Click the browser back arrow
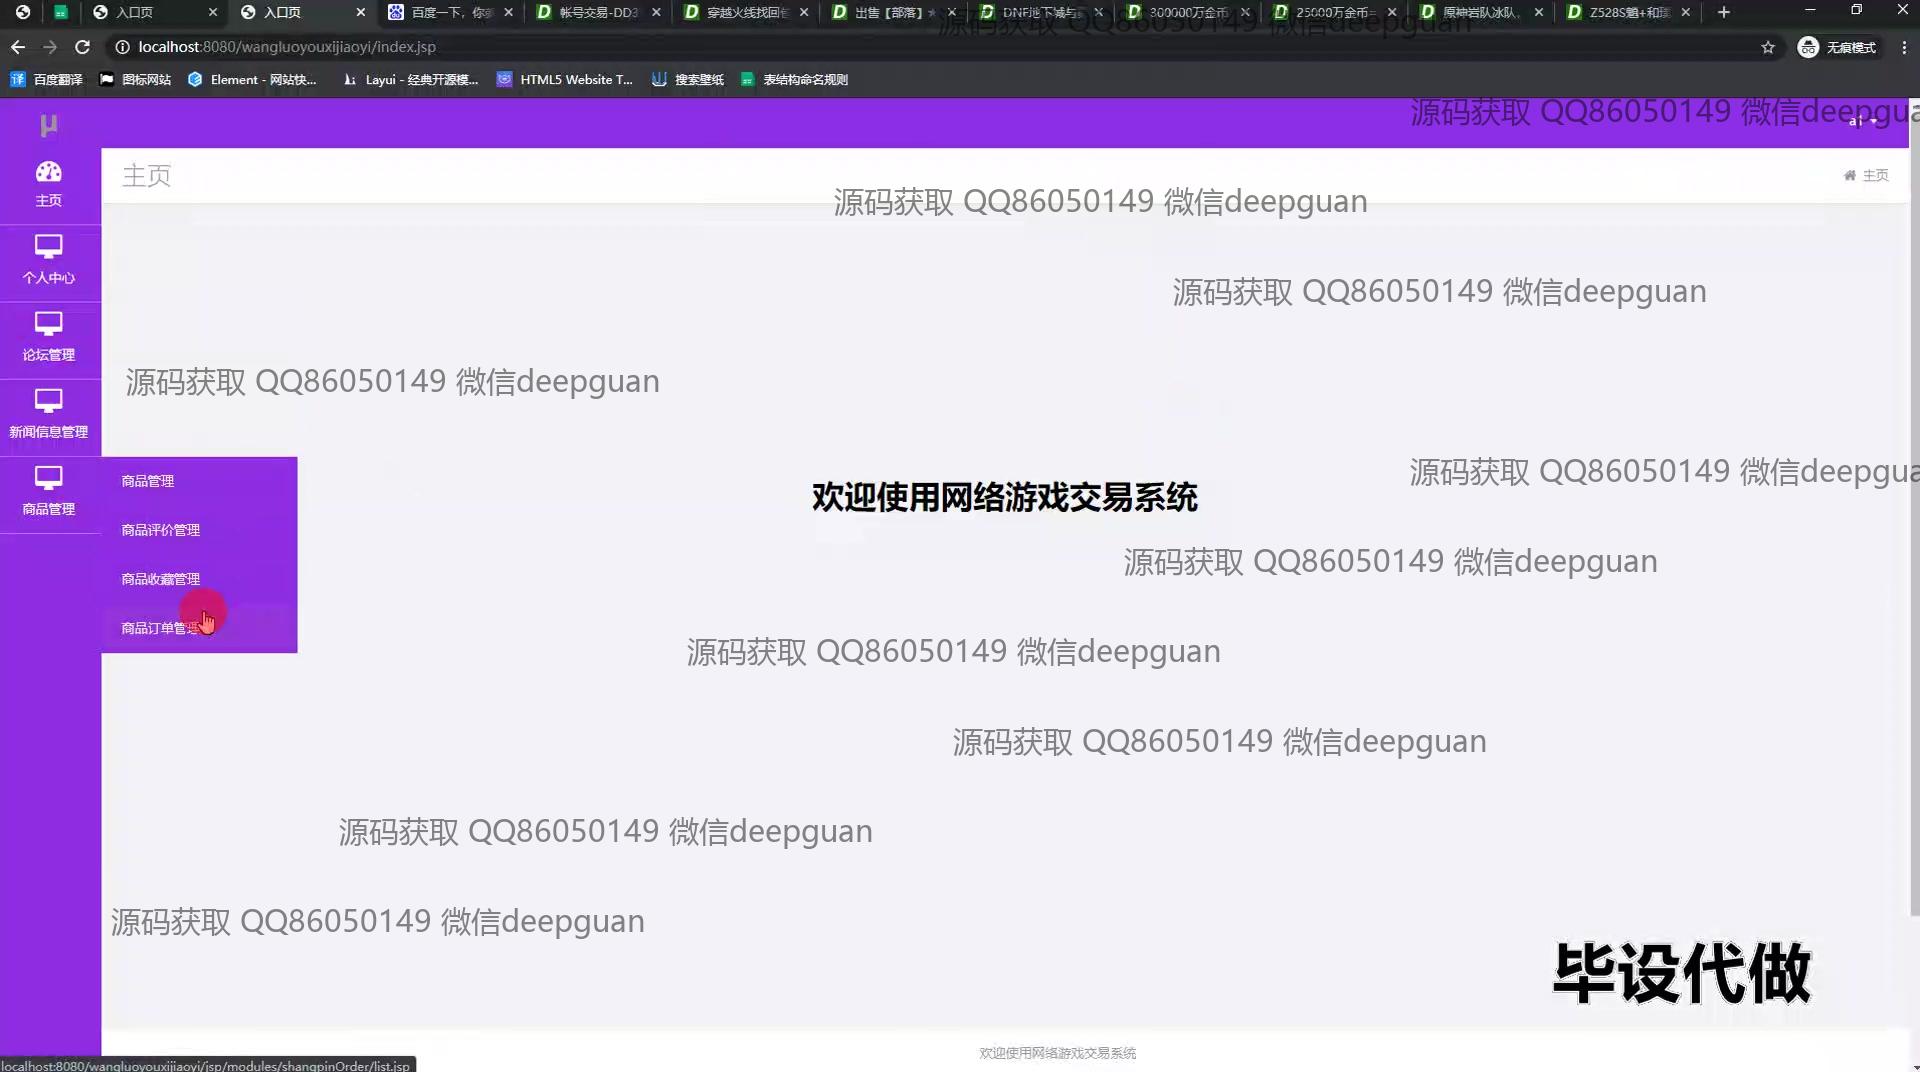Screen dimensions: 1920x1072 point(18,47)
